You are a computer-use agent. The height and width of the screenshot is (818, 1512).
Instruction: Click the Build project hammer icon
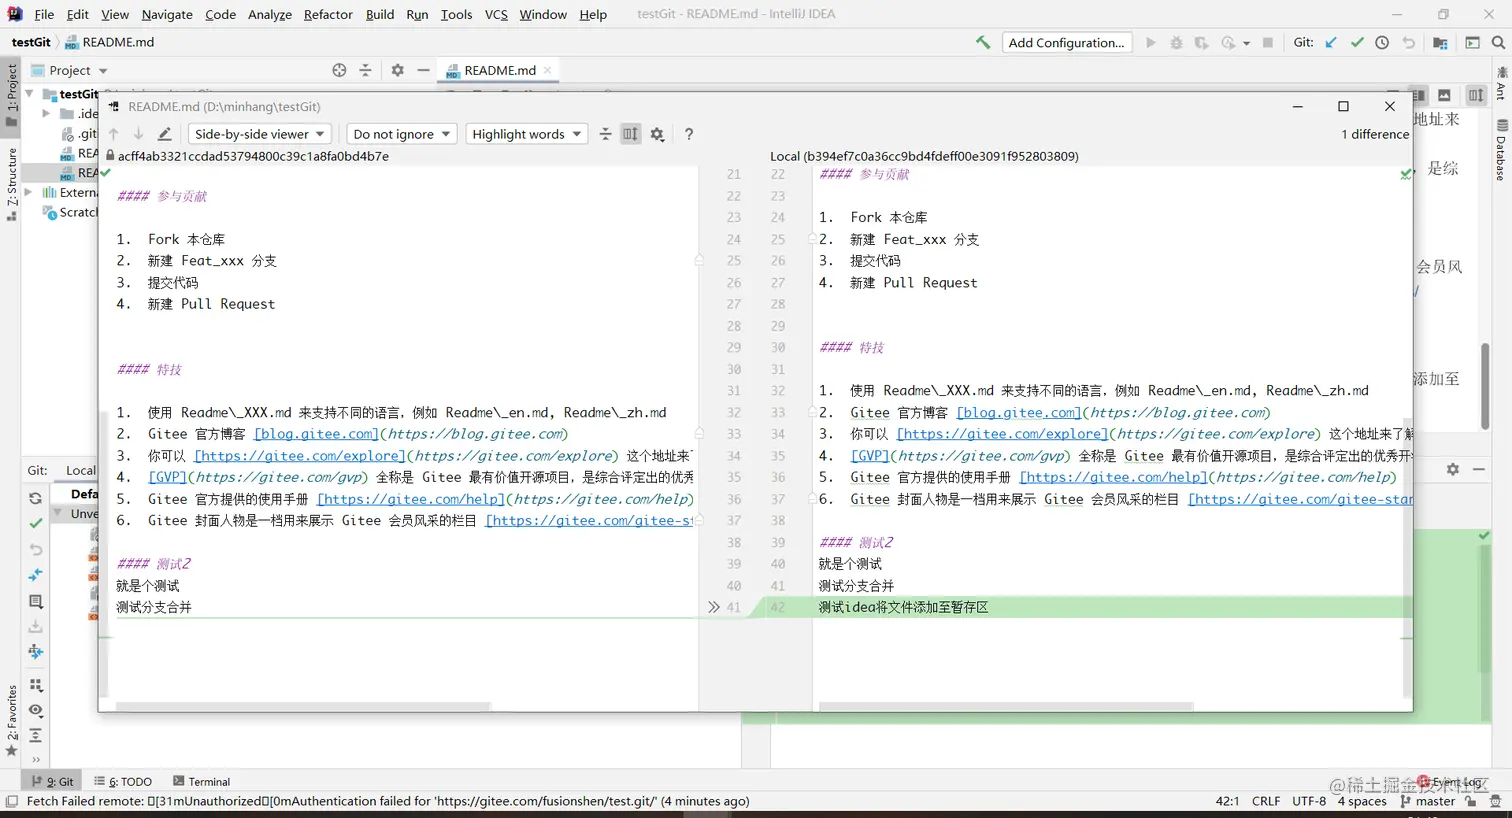pos(983,42)
